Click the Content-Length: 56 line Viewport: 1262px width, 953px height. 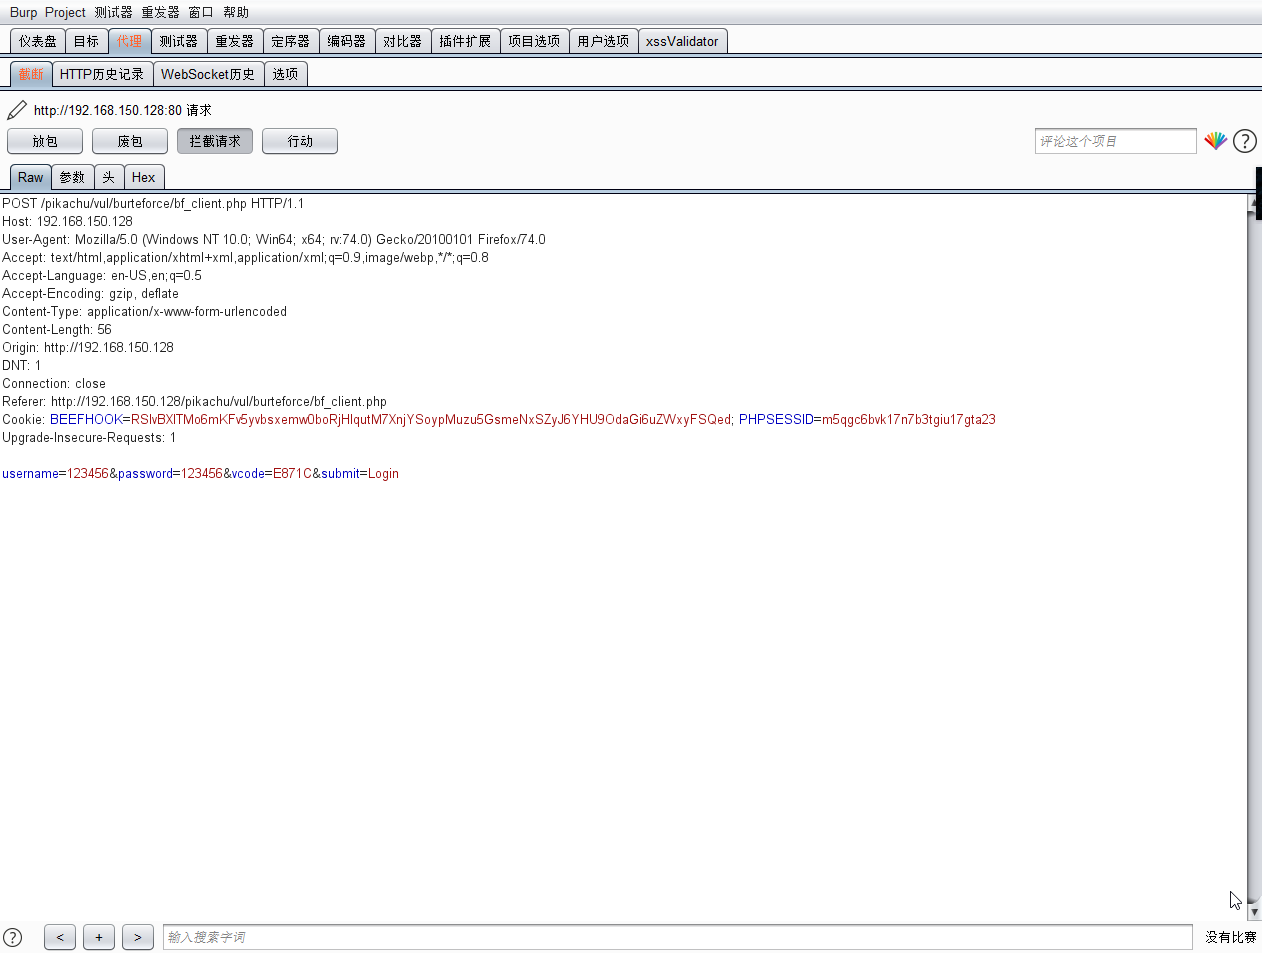57,329
